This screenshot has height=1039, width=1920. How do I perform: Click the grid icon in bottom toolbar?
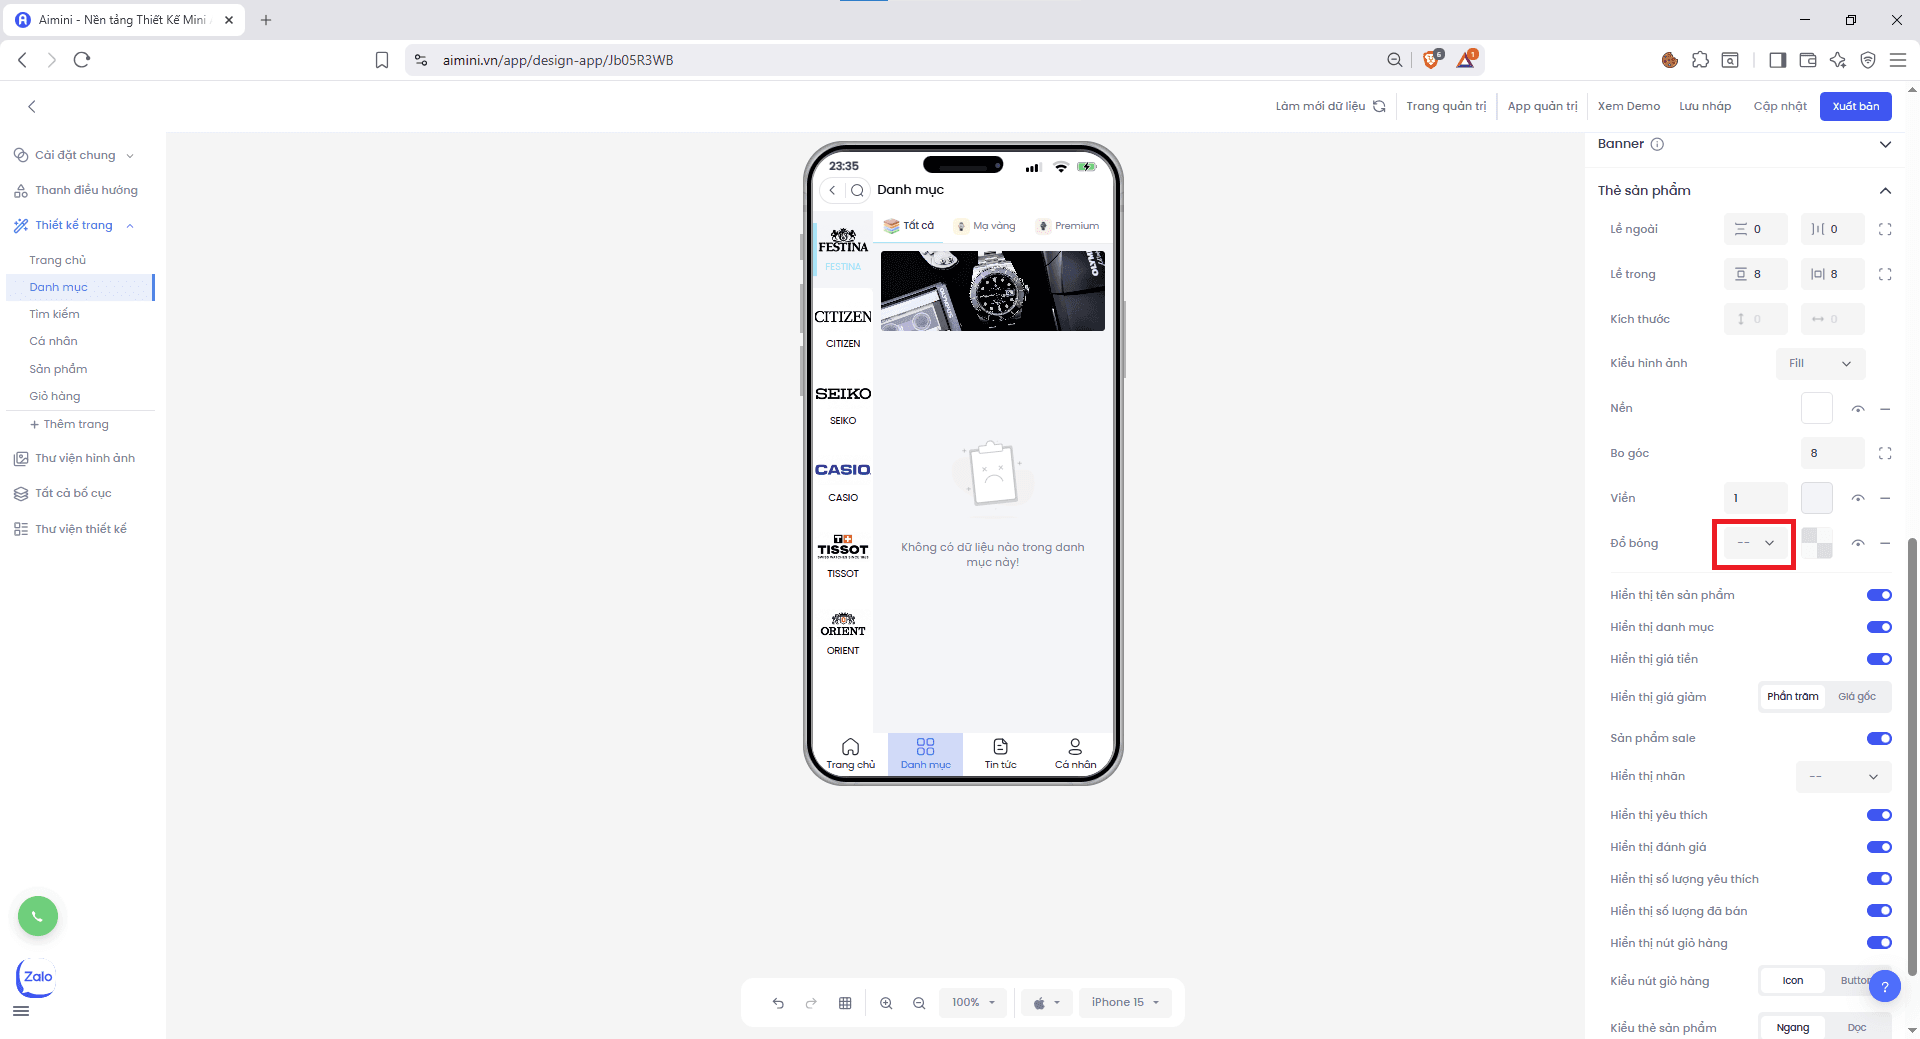tap(845, 1003)
